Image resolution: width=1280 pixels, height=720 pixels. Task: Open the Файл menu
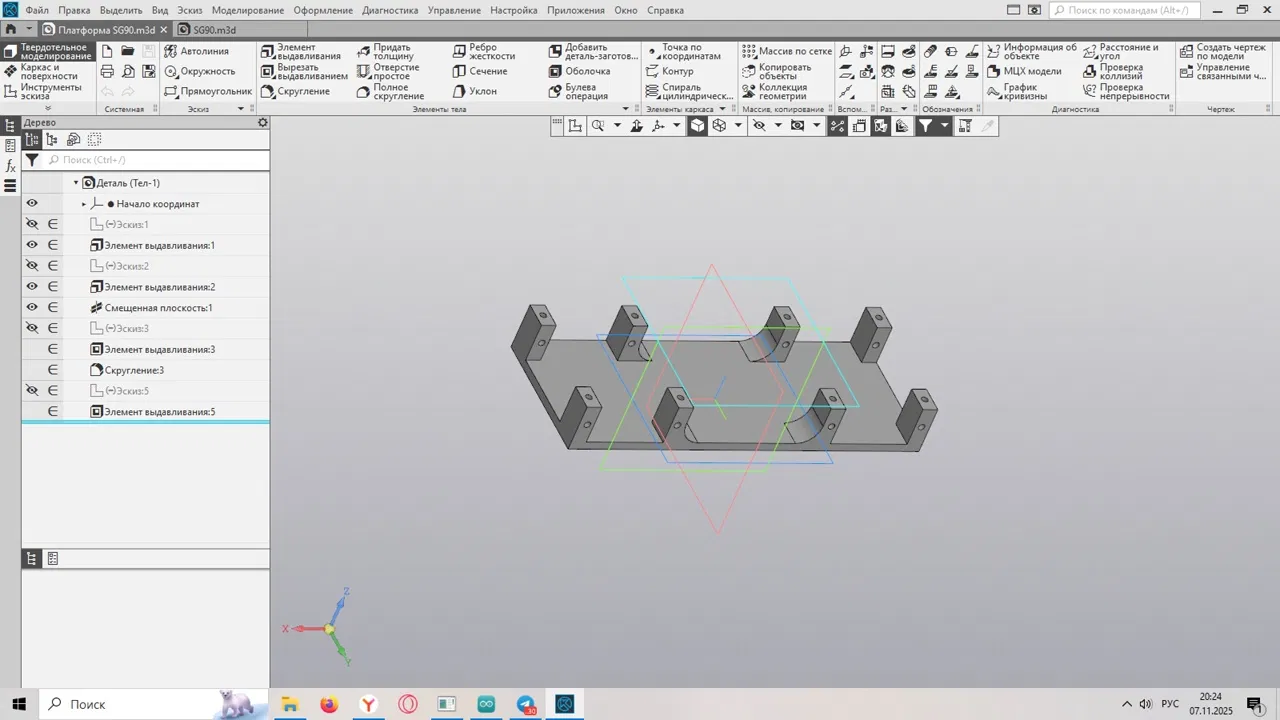tap(37, 10)
